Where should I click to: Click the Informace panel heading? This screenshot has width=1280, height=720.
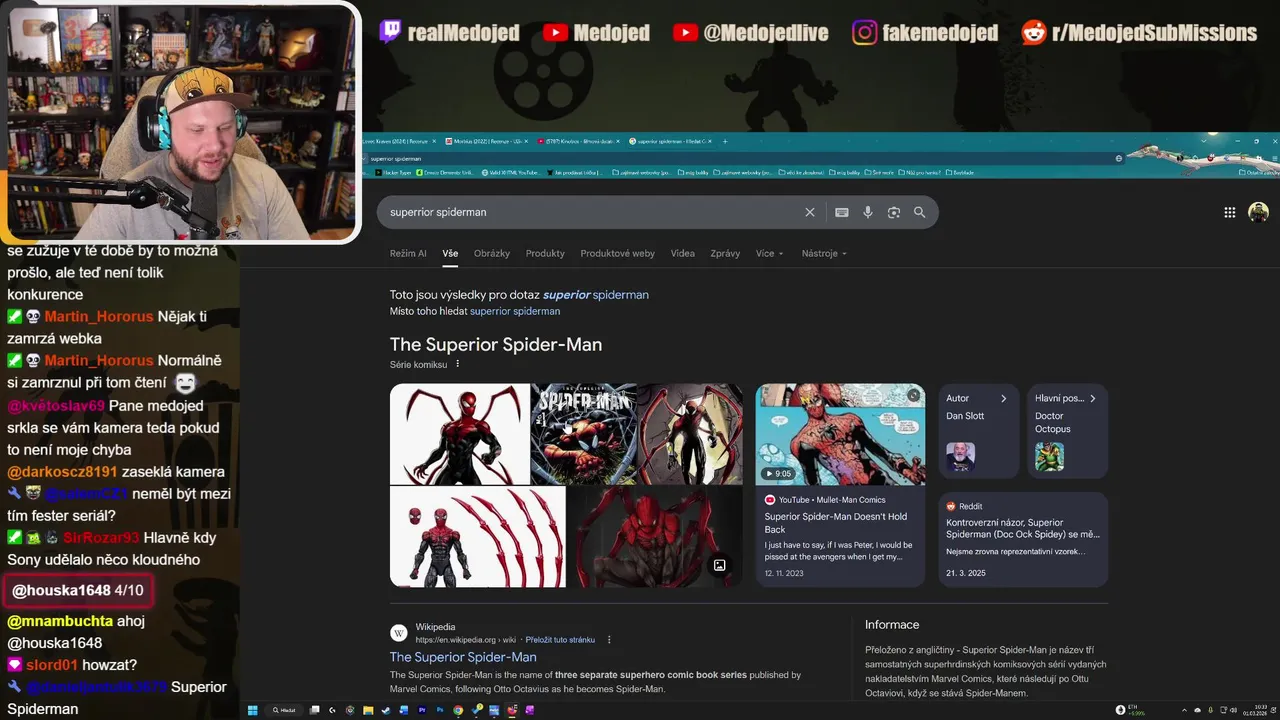click(x=892, y=625)
